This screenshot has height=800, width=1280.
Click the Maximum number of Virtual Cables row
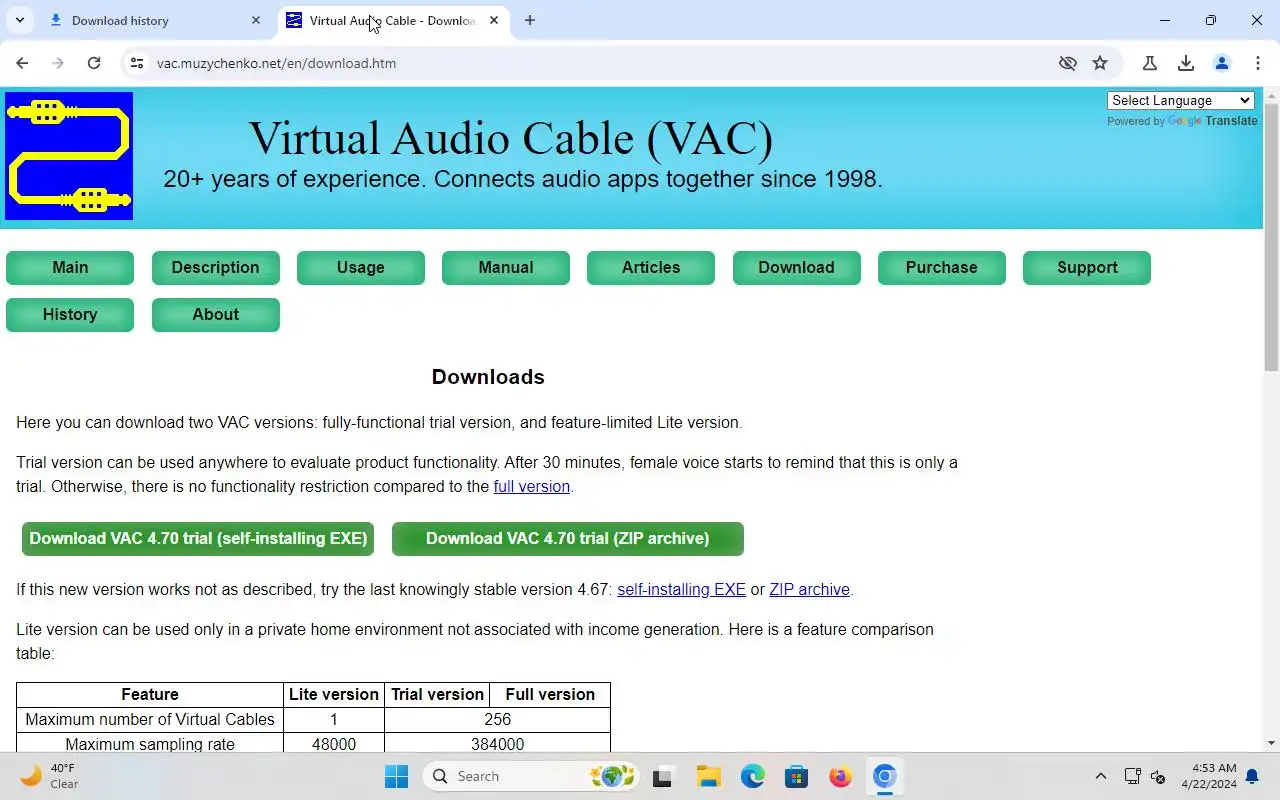[313, 720]
